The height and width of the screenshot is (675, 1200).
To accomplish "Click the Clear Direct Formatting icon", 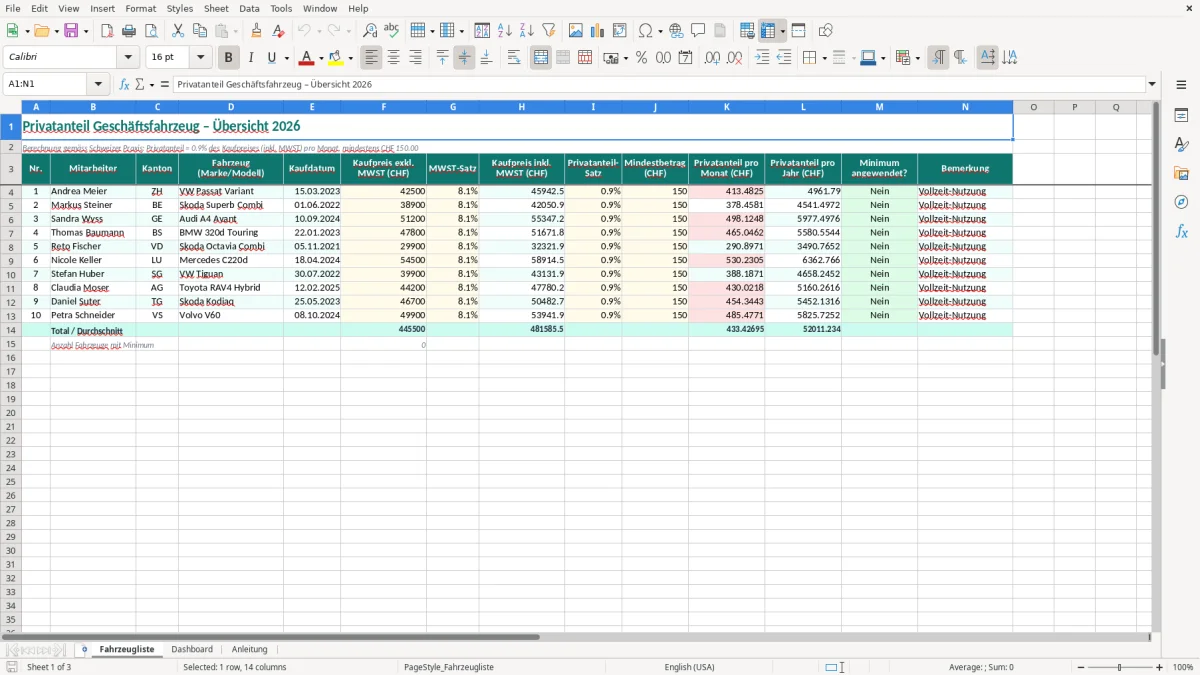I will click(279, 31).
